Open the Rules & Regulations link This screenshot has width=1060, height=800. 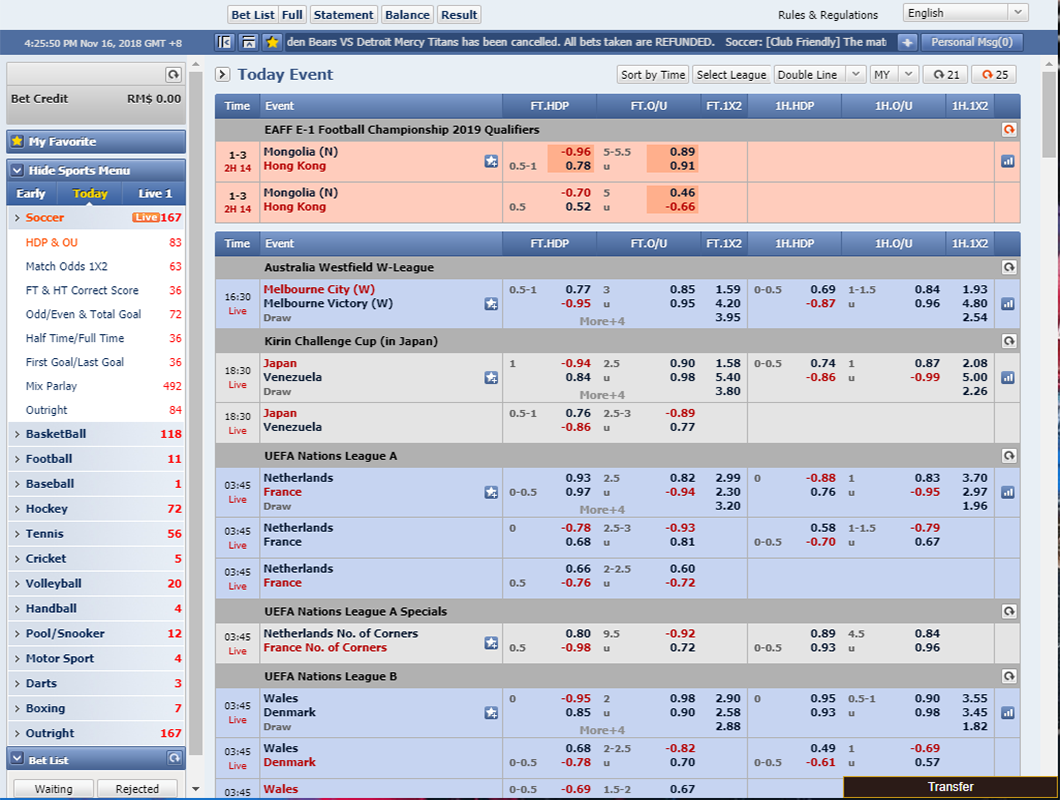(828, 15)
